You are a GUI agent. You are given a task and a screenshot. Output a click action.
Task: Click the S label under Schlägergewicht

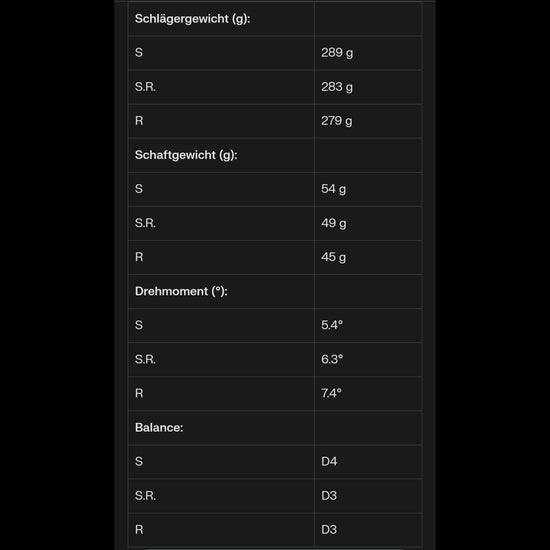coord(139,53)
